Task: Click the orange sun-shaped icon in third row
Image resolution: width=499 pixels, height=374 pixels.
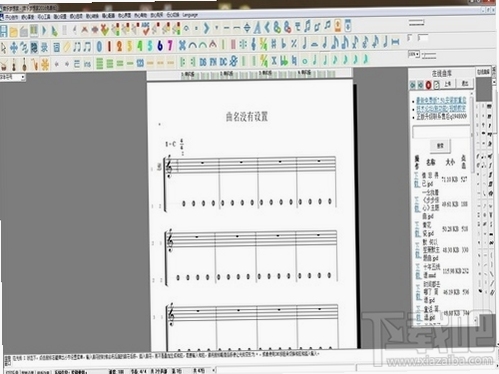Action: (x=45, y=64)
